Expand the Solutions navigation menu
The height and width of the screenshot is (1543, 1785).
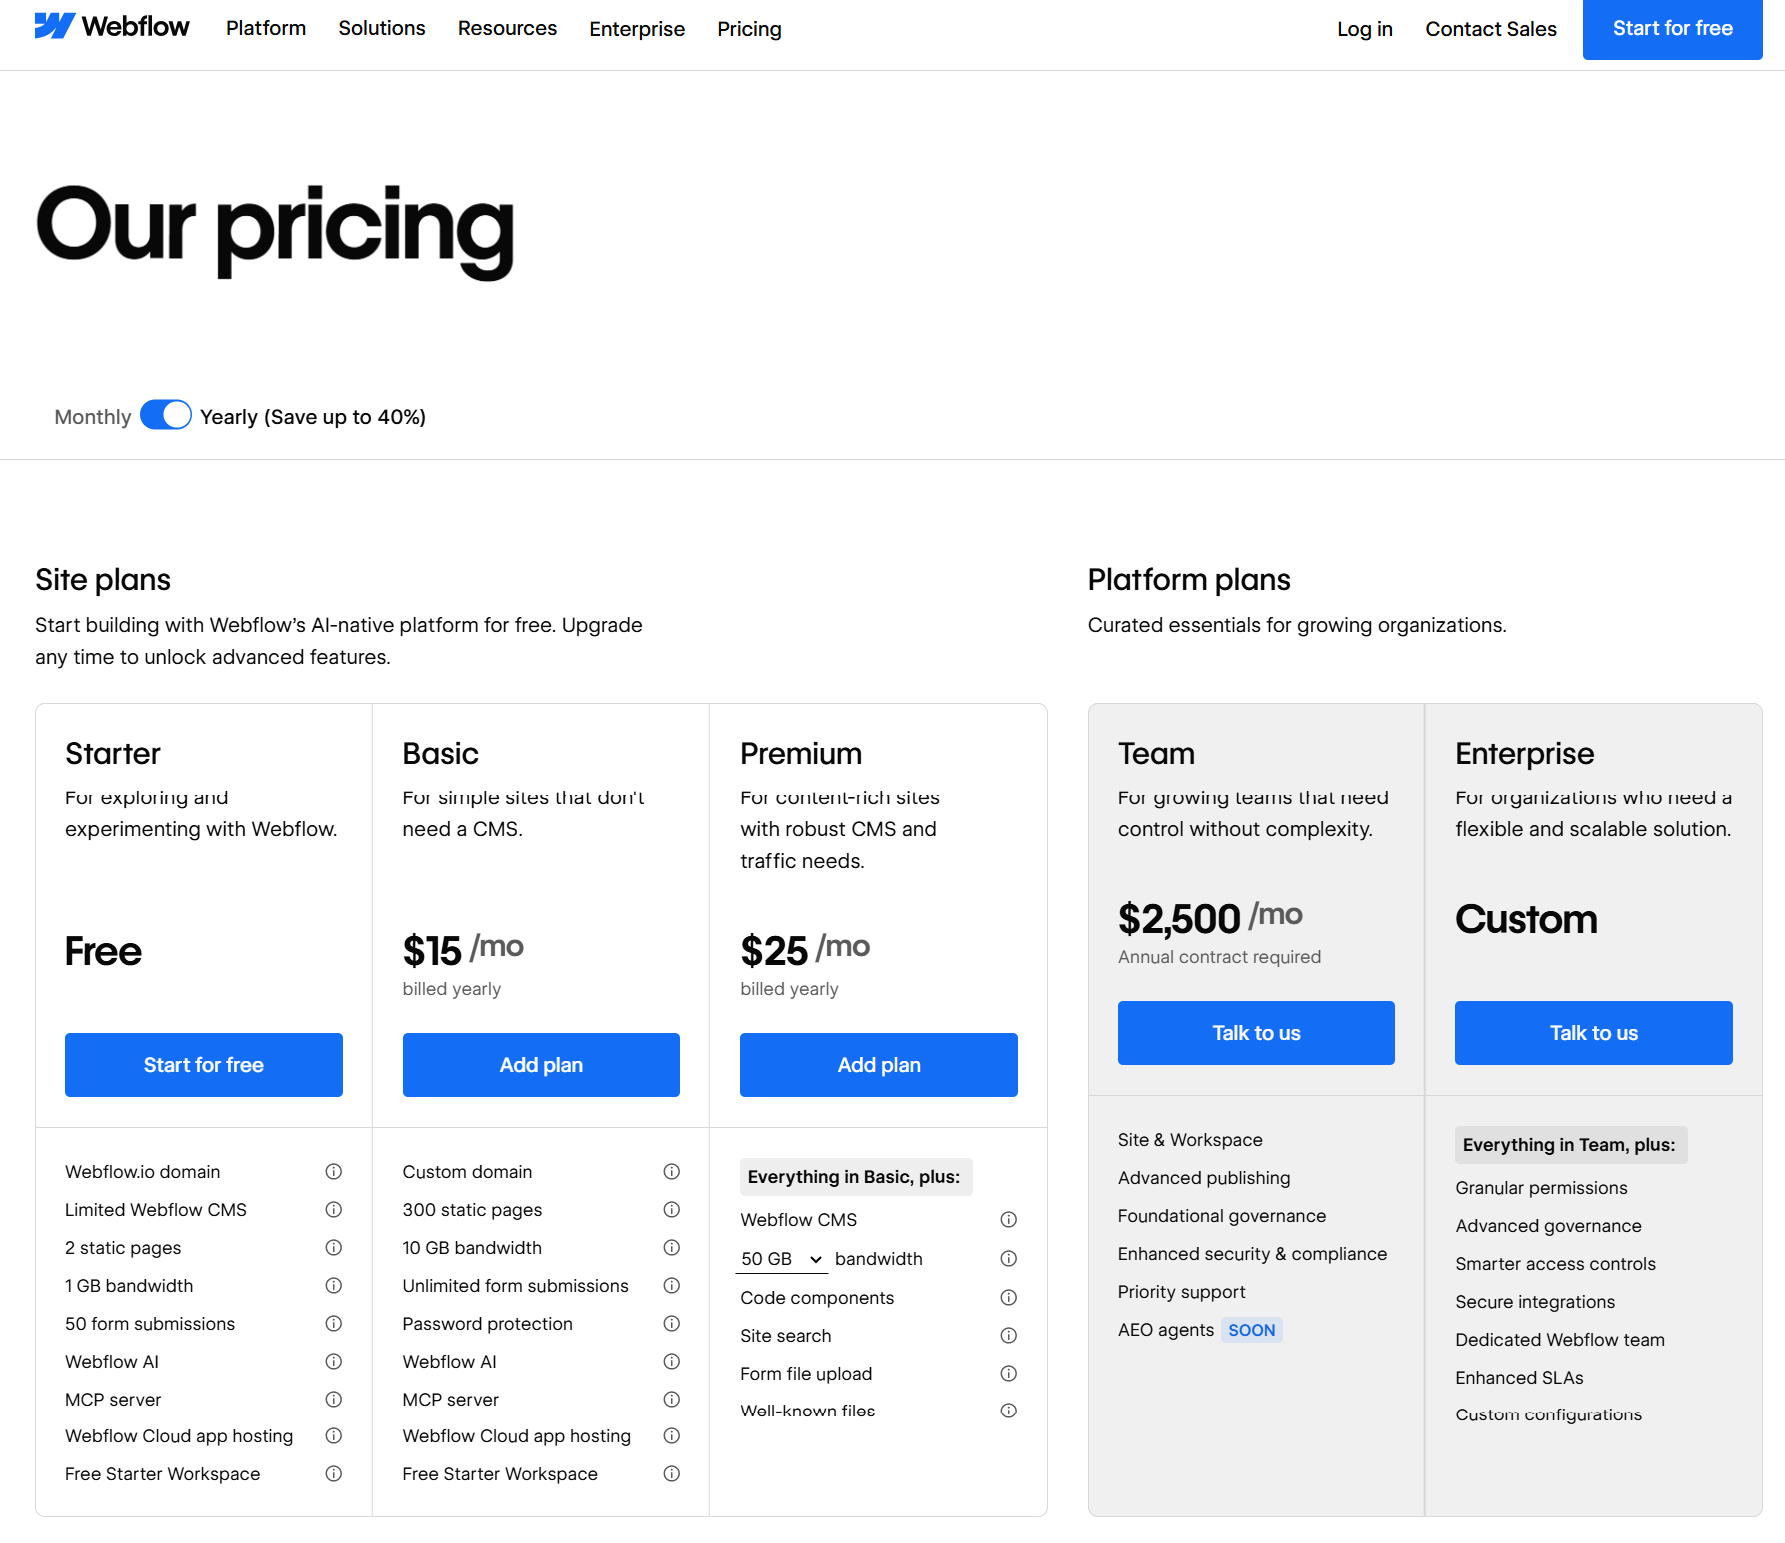point(382,28)
